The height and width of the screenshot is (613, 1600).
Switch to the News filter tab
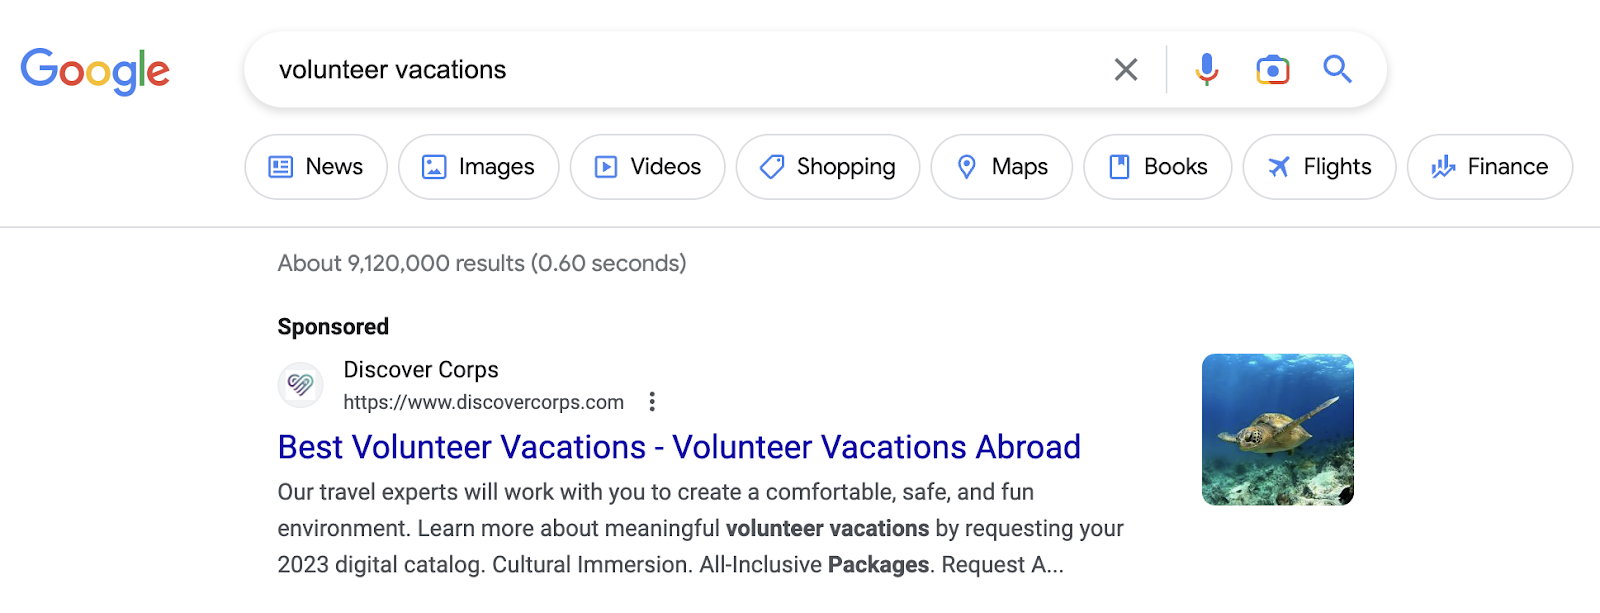pos(316,167)
